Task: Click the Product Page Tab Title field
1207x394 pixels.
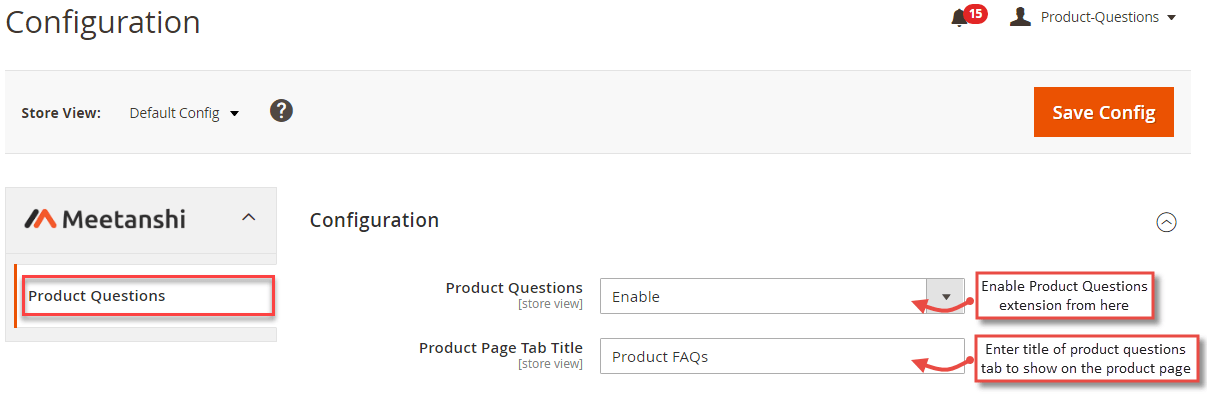Action: pyautogui.click(x=782, y=356)
